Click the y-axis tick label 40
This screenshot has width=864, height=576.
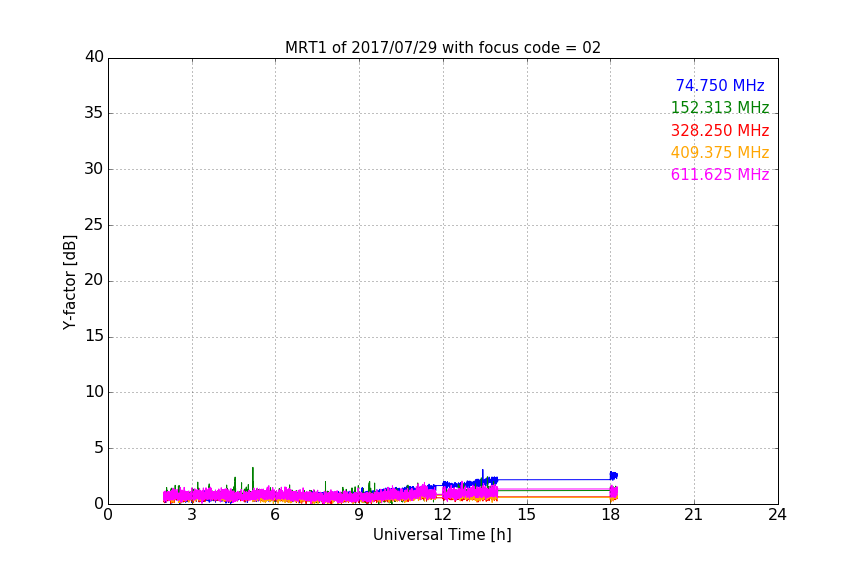tap(94, 57)
